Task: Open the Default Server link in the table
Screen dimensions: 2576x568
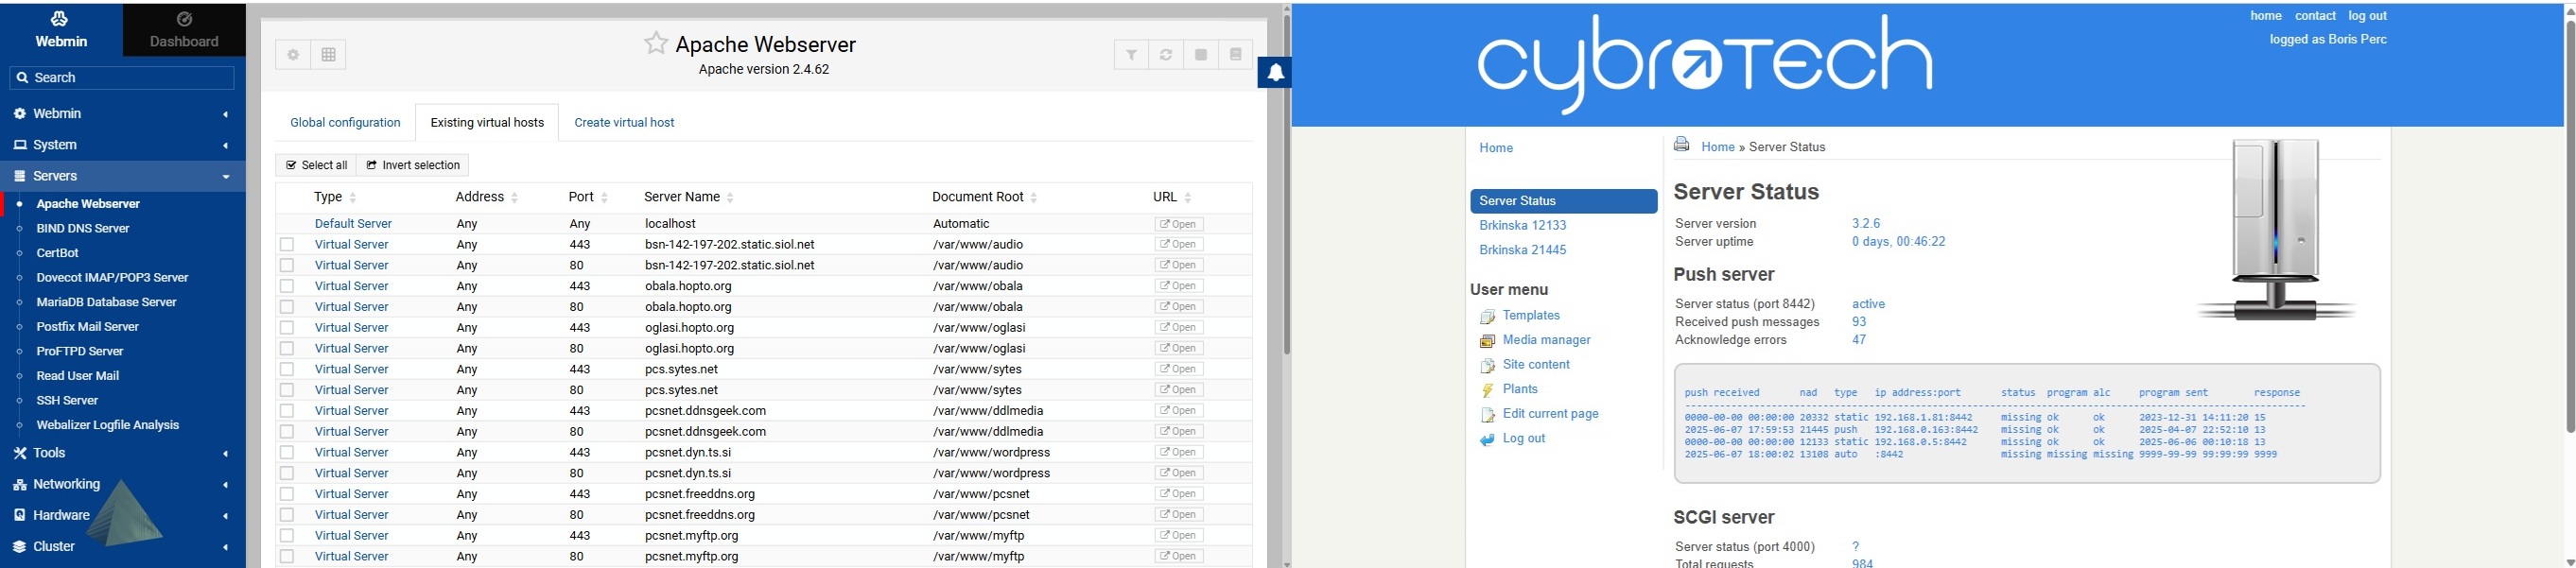Action: [x=353, y=224]
